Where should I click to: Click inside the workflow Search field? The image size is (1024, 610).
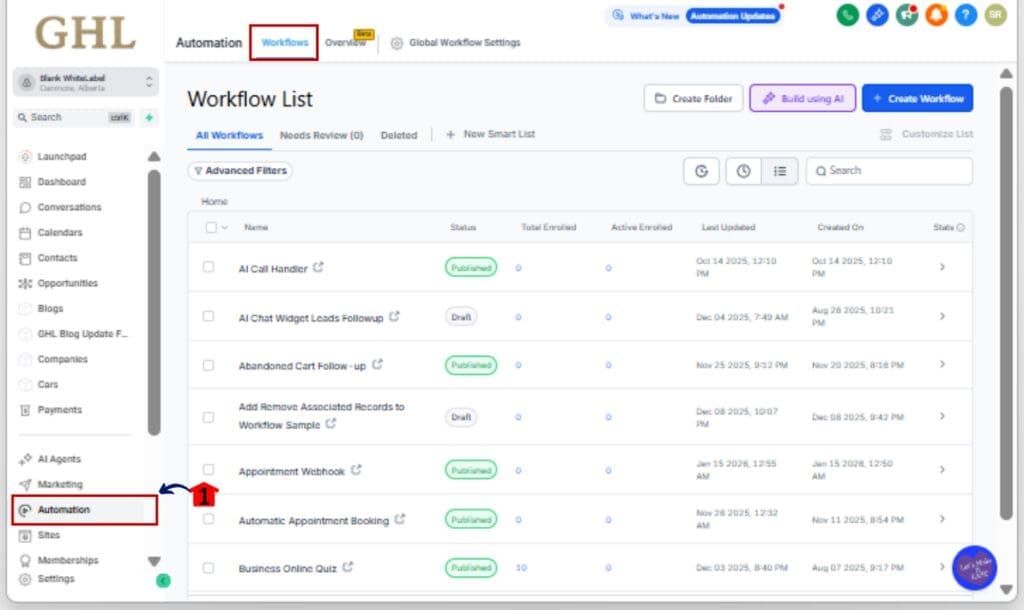point(888,170)
